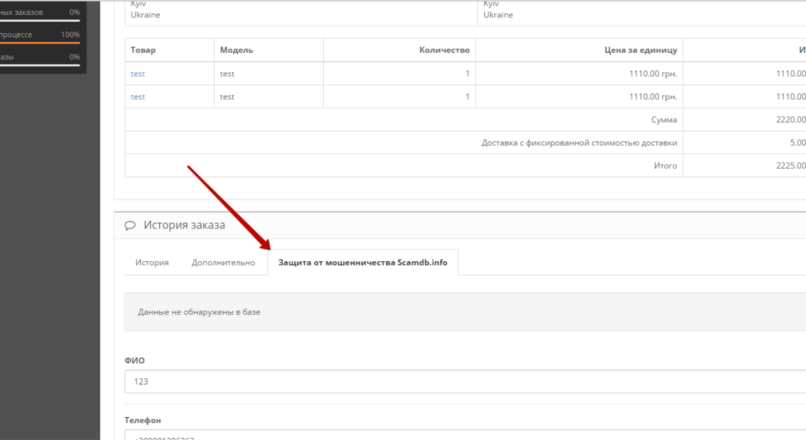Select the Защита от мошенничества Scamdb.info tab
The image size is (806, 440).
(x=363, y=263)
